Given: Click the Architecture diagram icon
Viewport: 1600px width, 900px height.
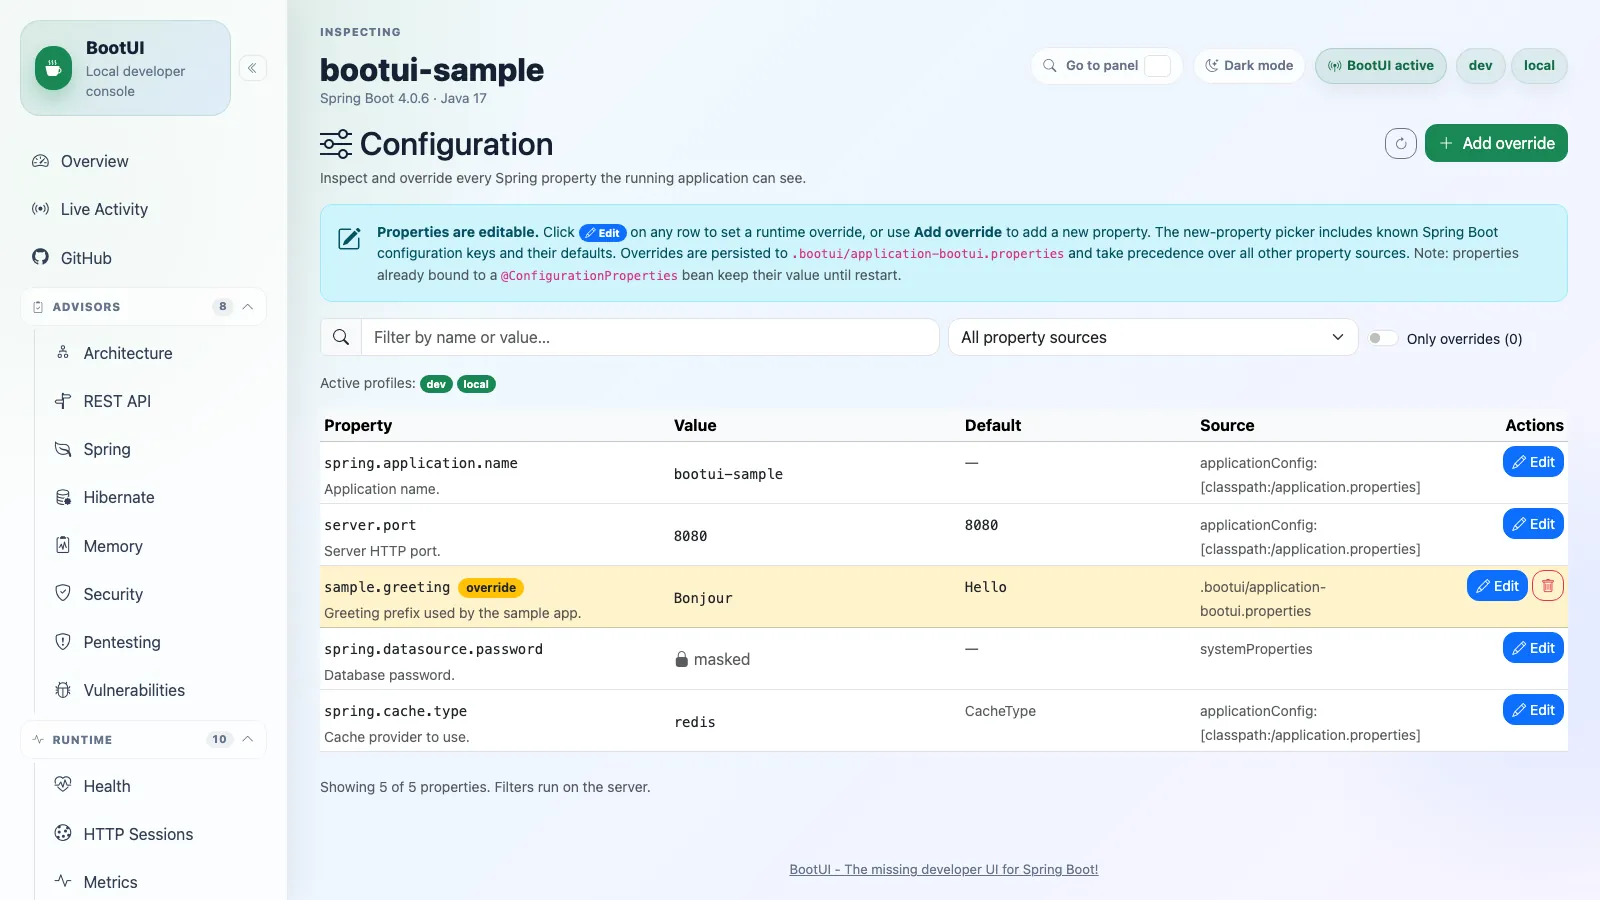Looking at the screenshot, I should coord(63,352).
